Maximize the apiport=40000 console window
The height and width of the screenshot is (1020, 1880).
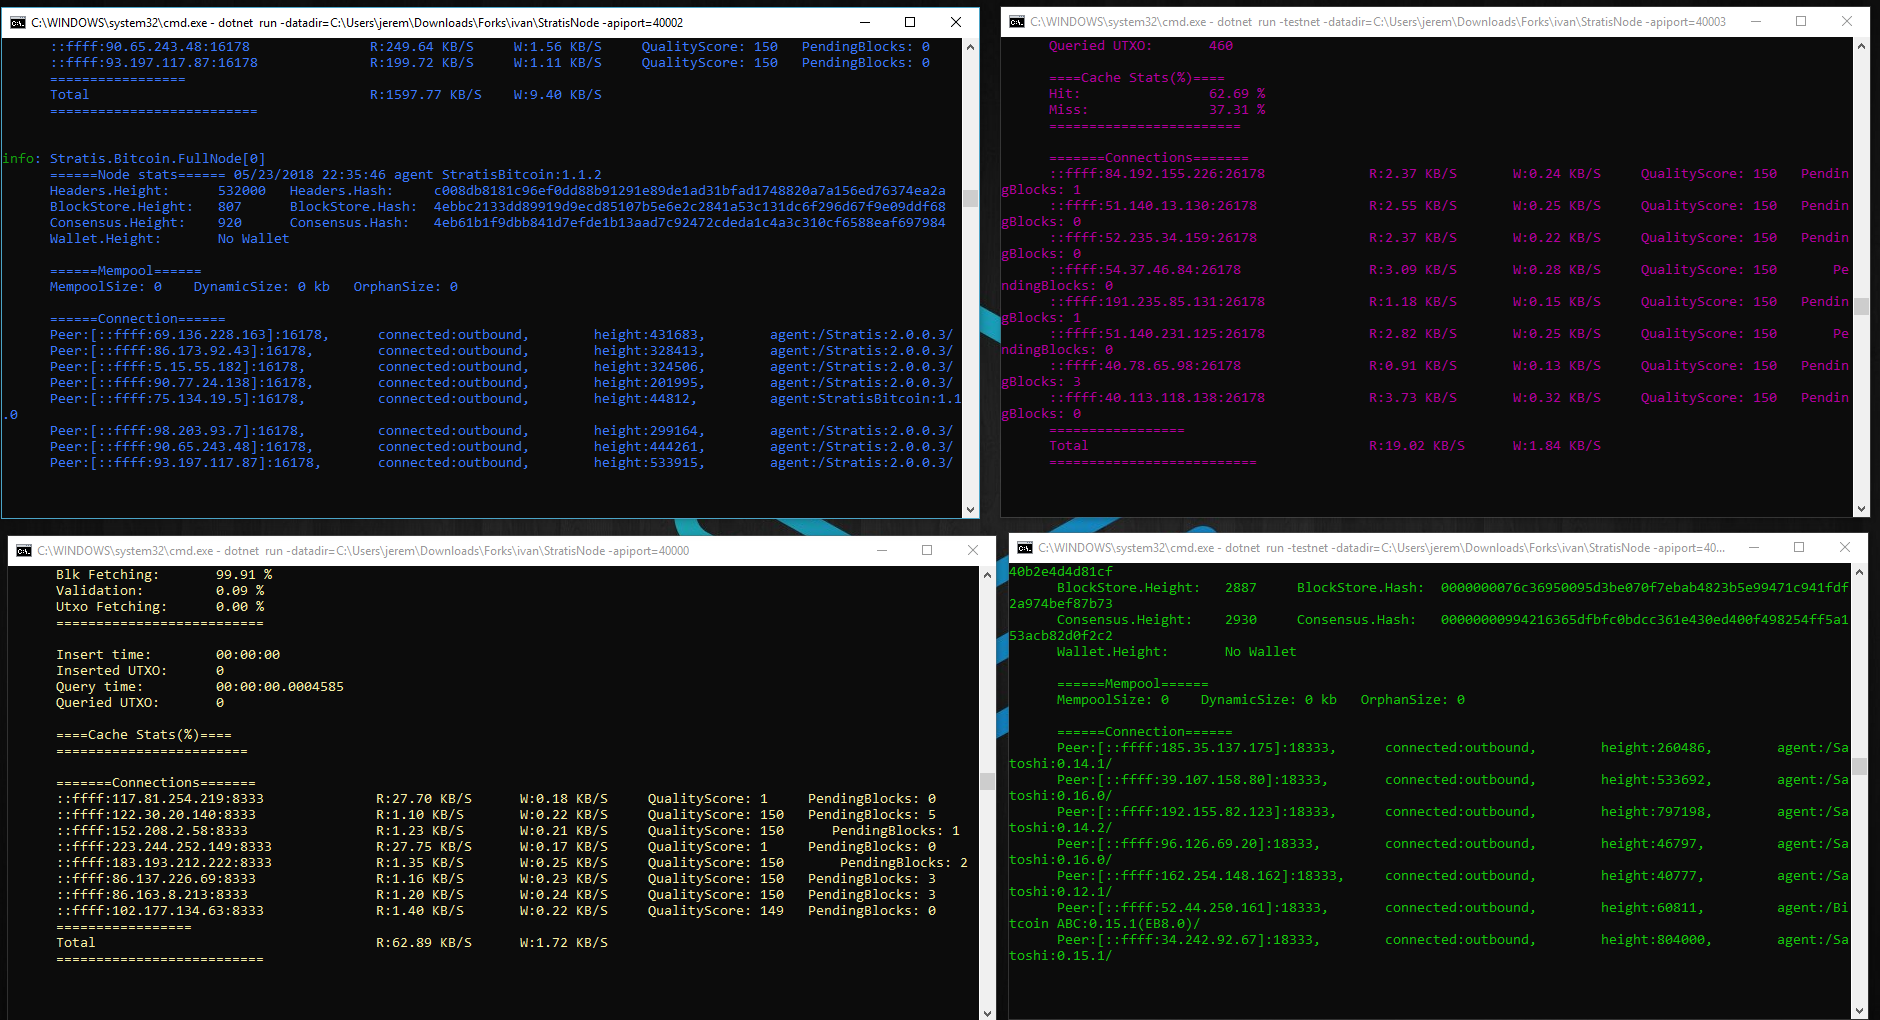pyautogui.click(x=926, y=549)
